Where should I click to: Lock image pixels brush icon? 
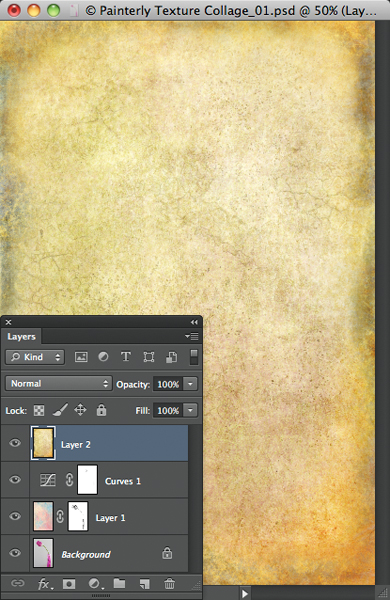[60, 410]
